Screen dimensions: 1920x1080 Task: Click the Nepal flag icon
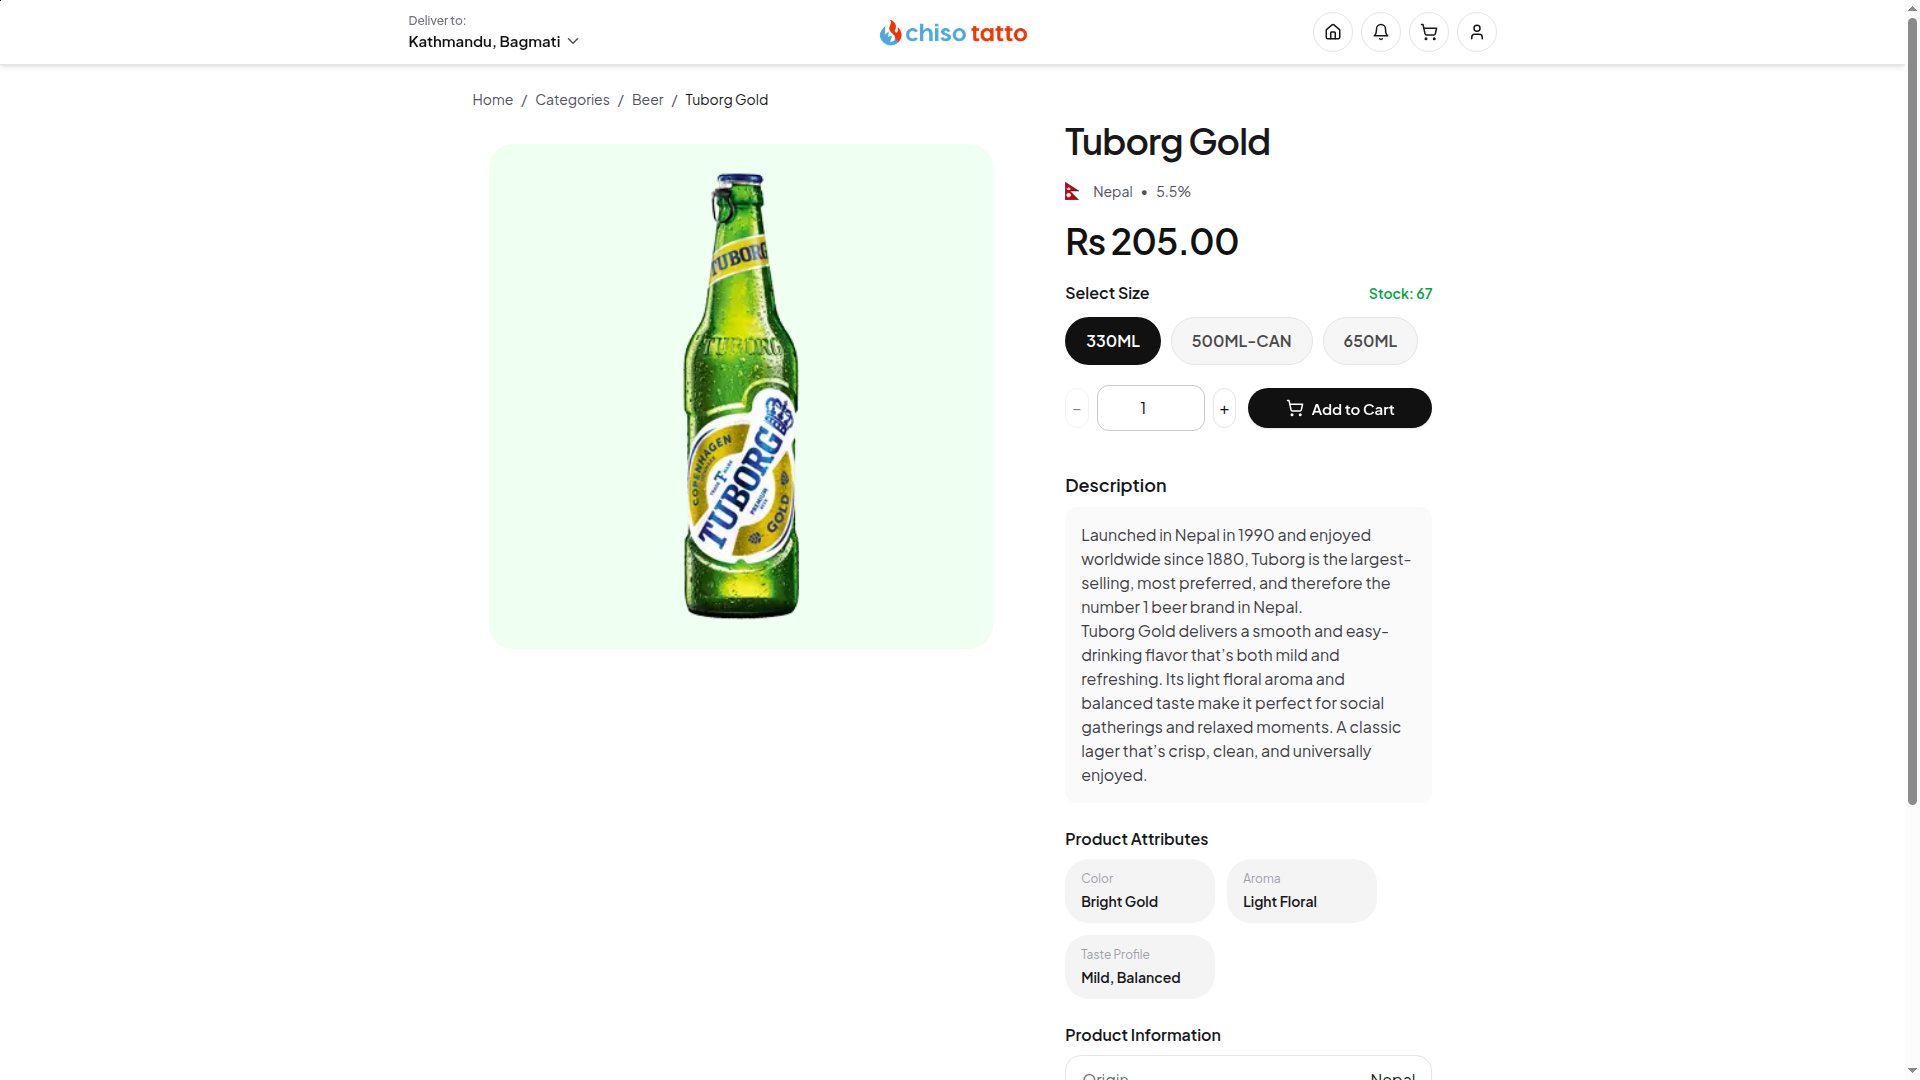pos(1072,191)
